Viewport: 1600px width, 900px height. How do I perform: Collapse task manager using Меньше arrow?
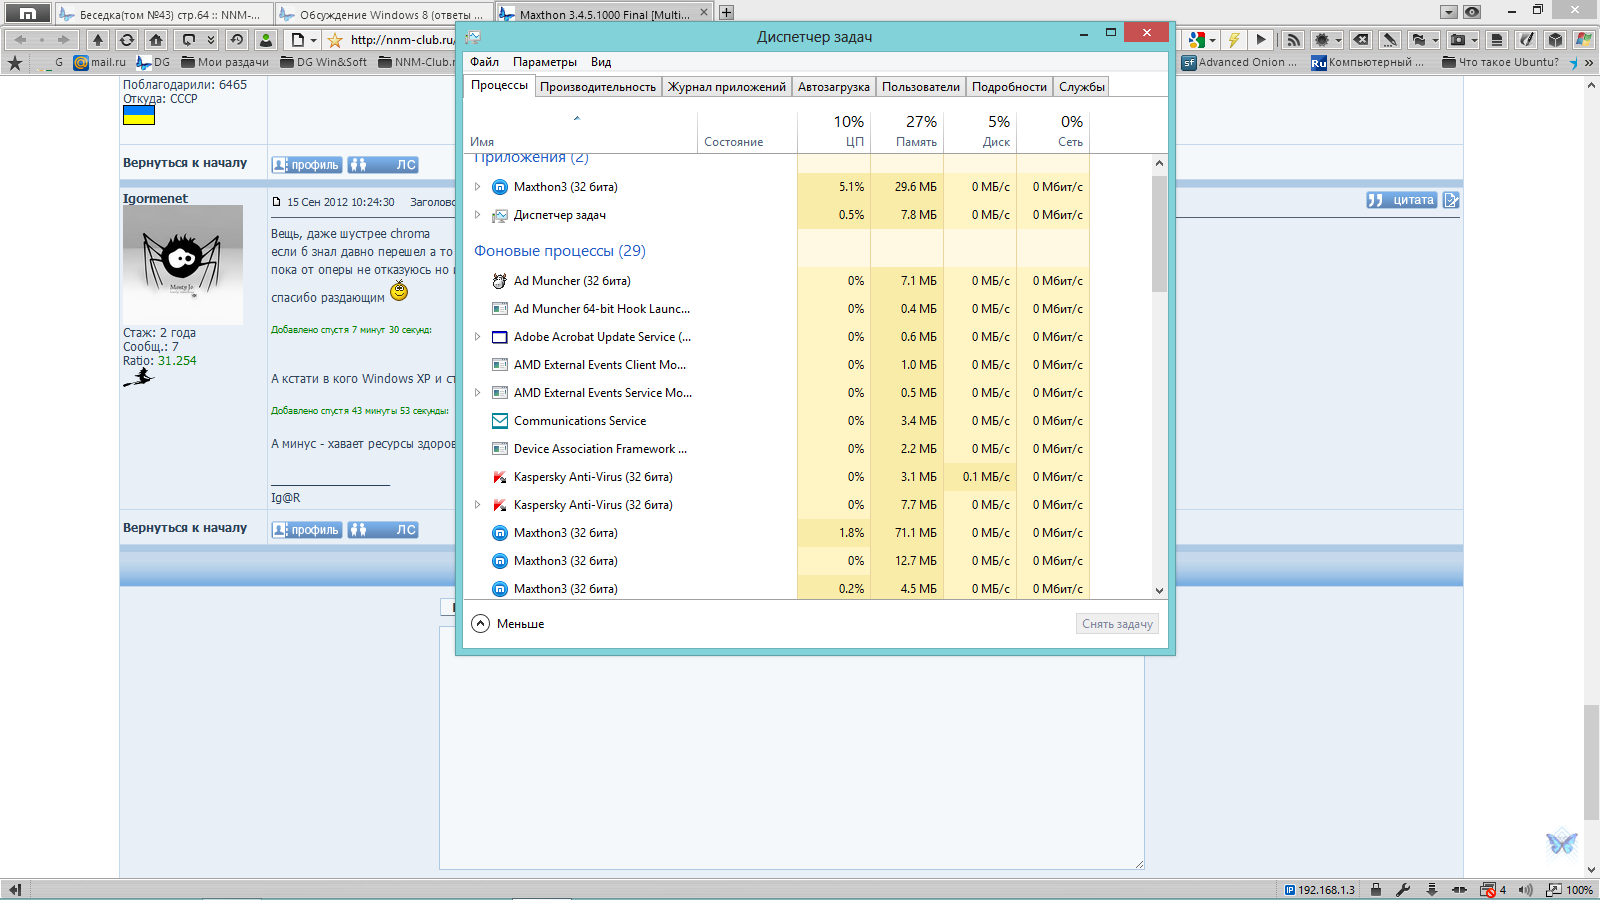[481, 623]
